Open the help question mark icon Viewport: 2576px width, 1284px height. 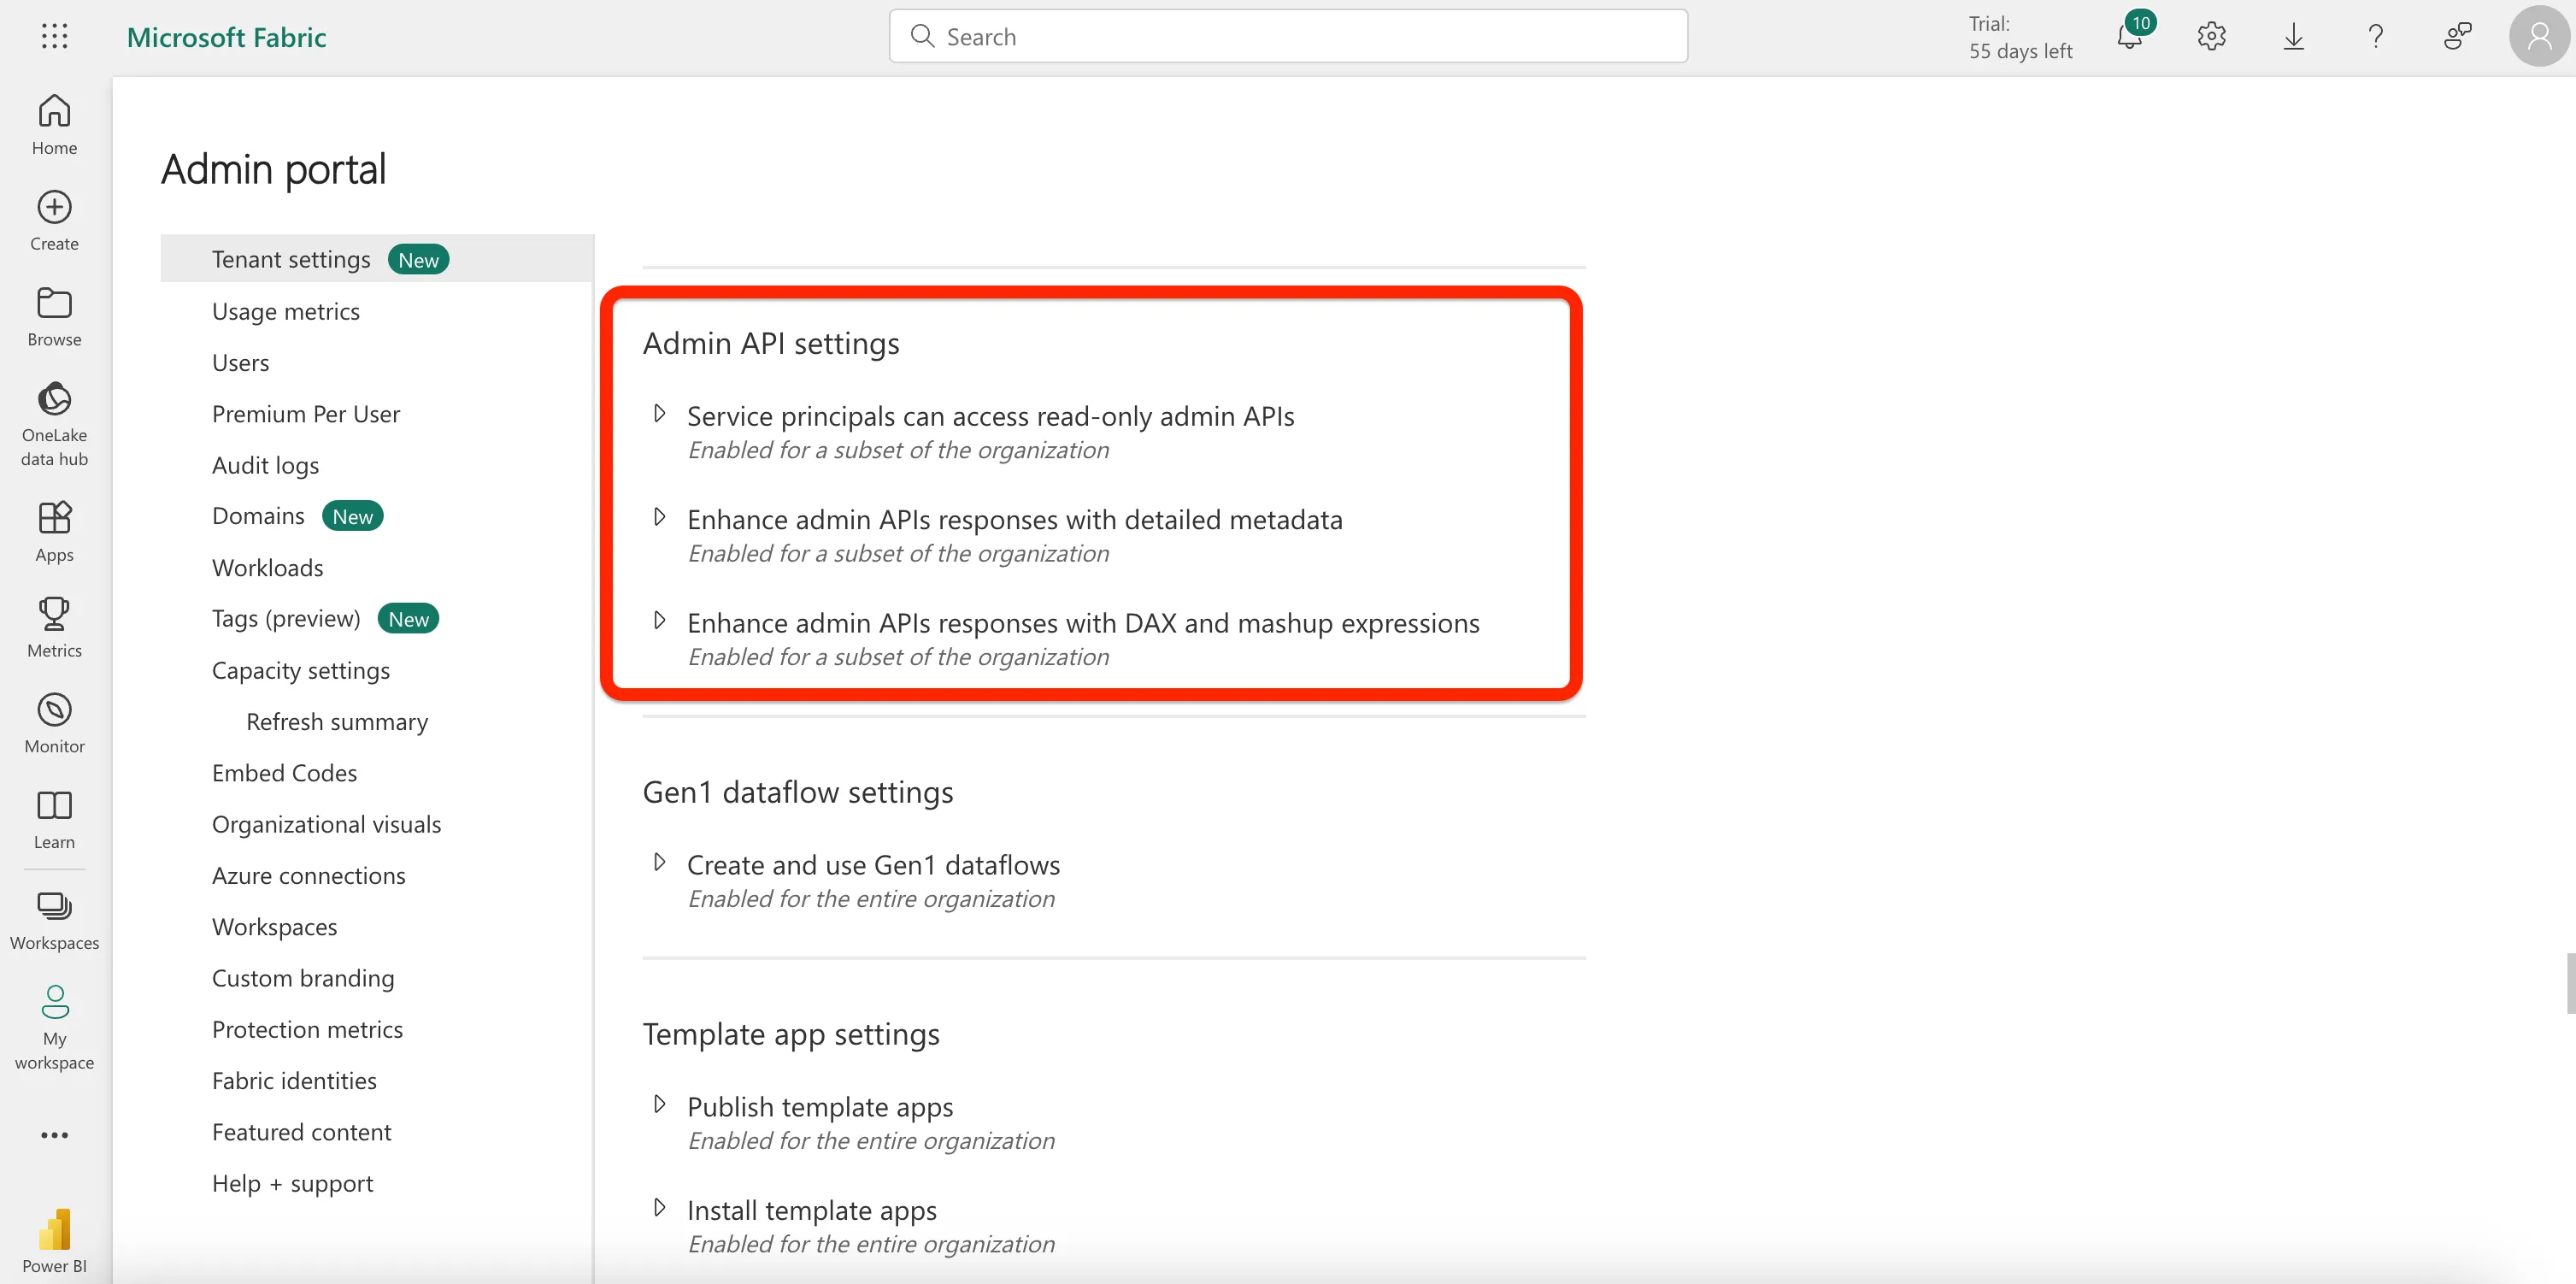pyautogui.click(x=2375, y=37)
